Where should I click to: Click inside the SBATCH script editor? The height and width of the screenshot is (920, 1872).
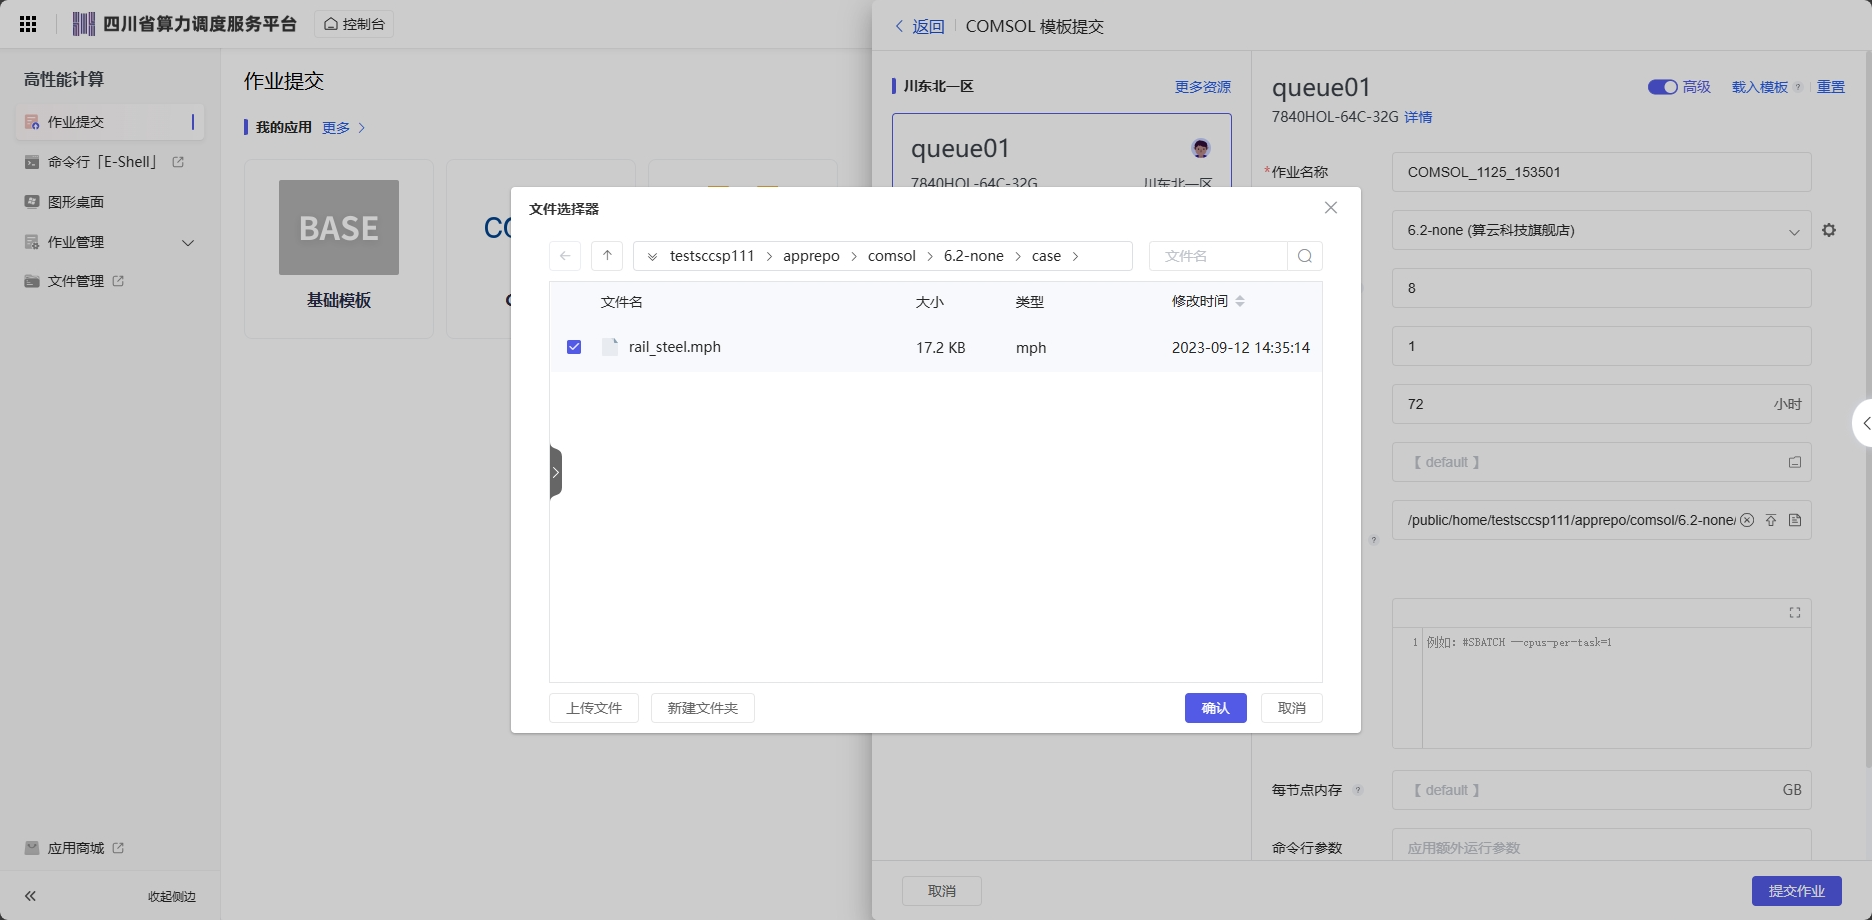click(x=1616, y=688)
